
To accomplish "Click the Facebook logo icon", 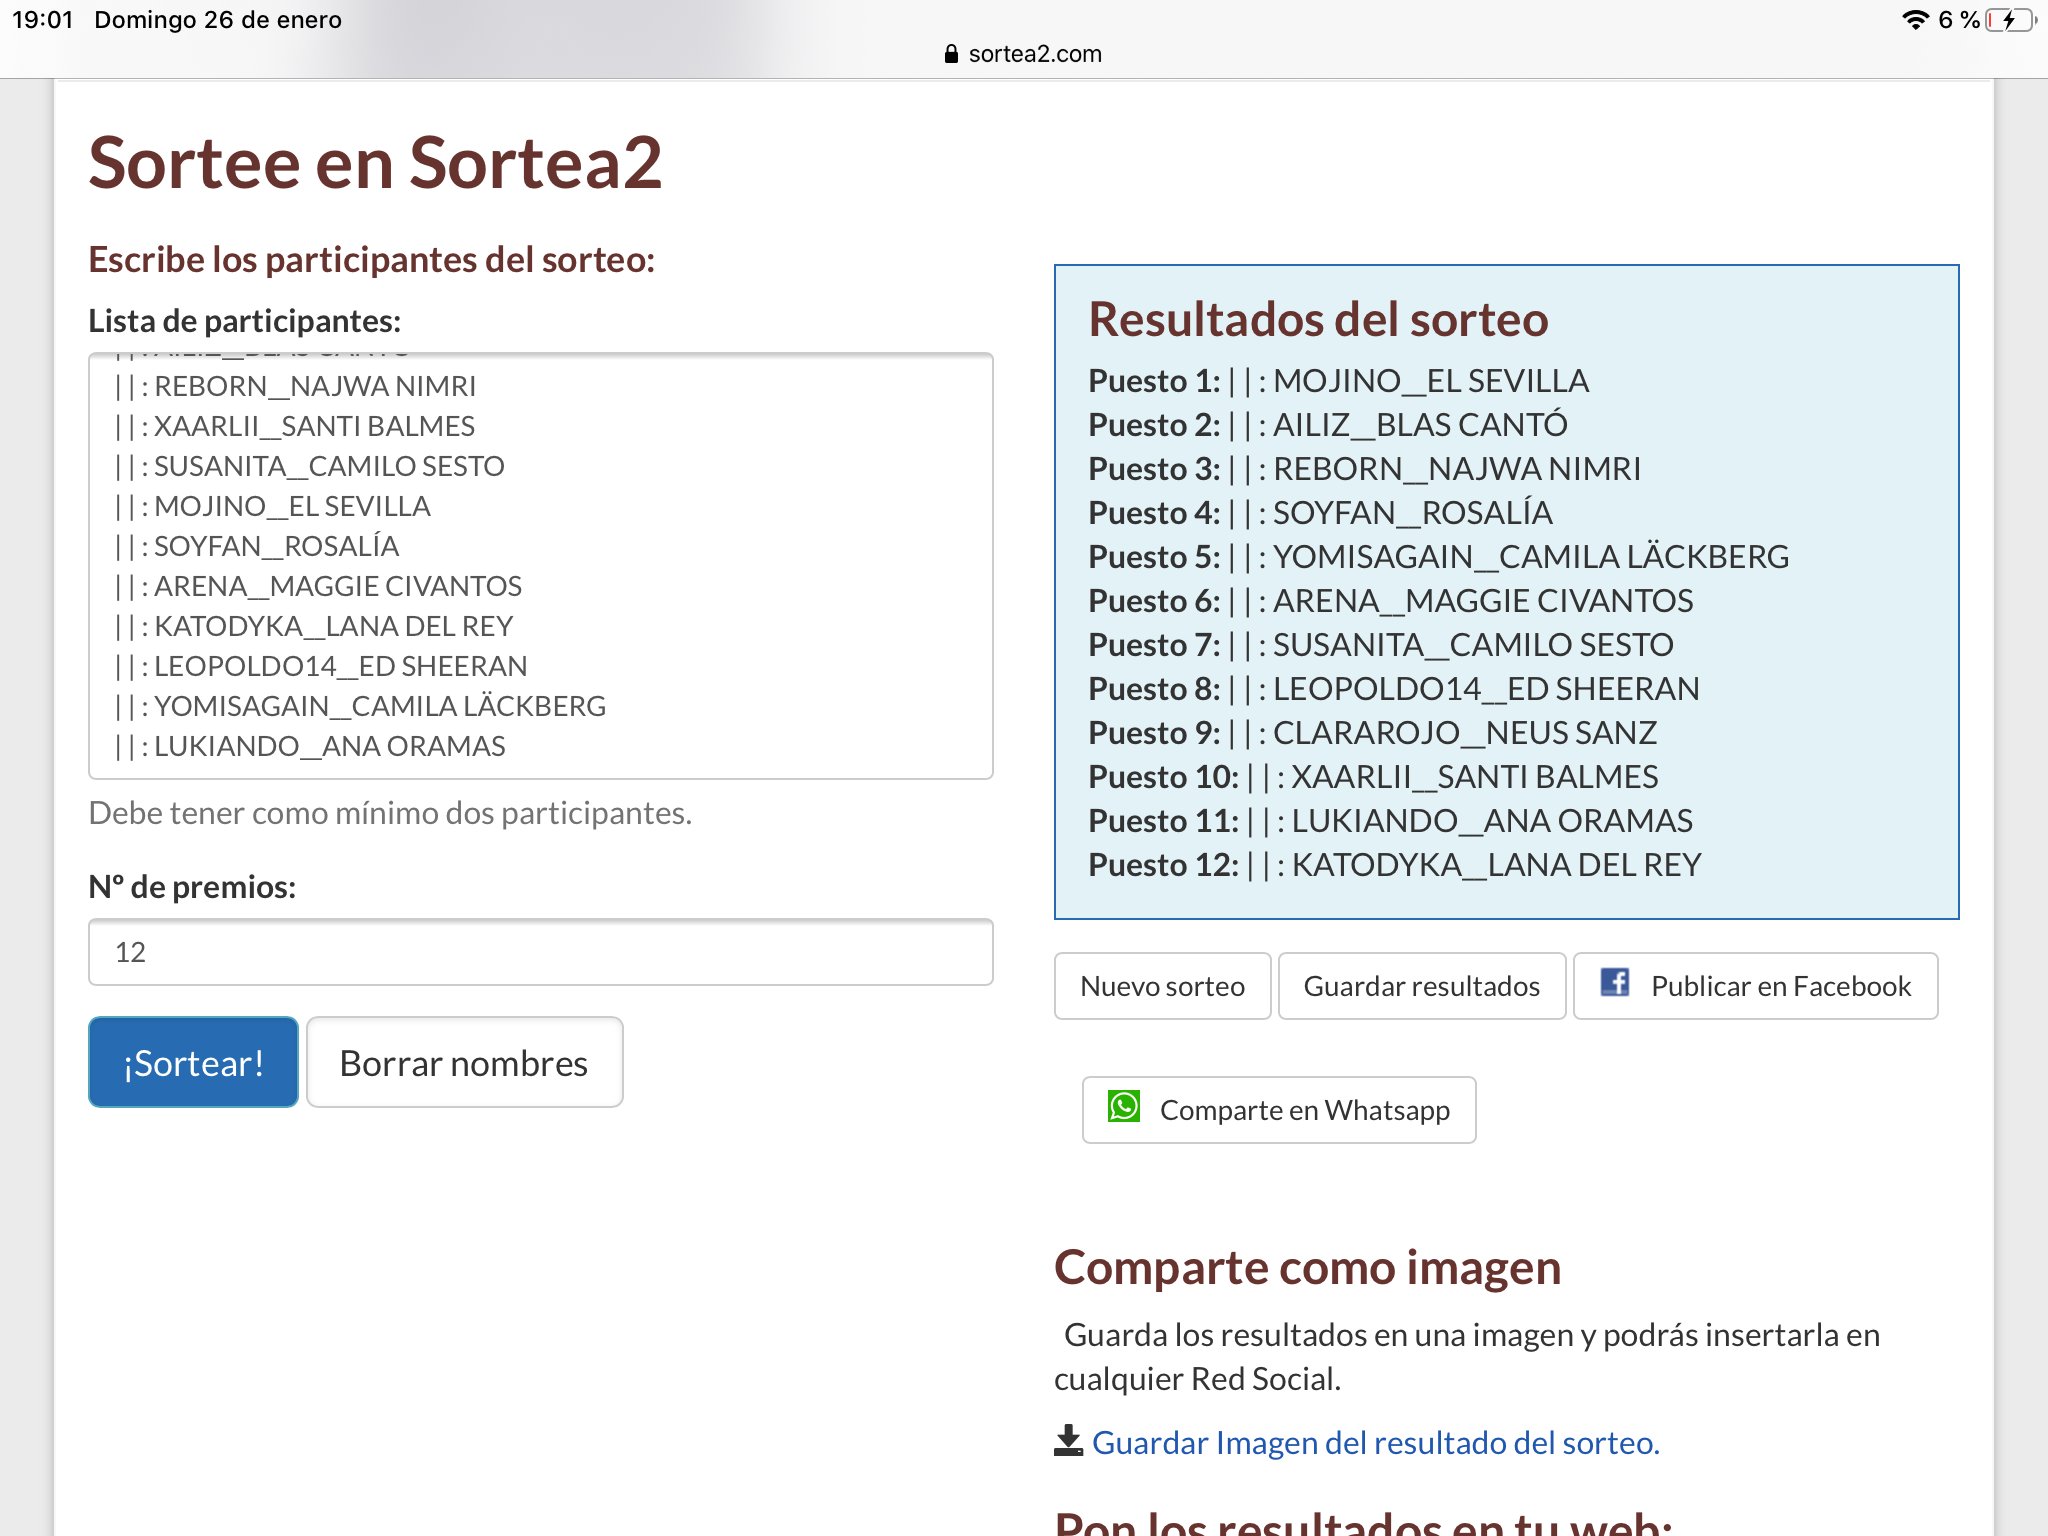I will pos(1614,983).
